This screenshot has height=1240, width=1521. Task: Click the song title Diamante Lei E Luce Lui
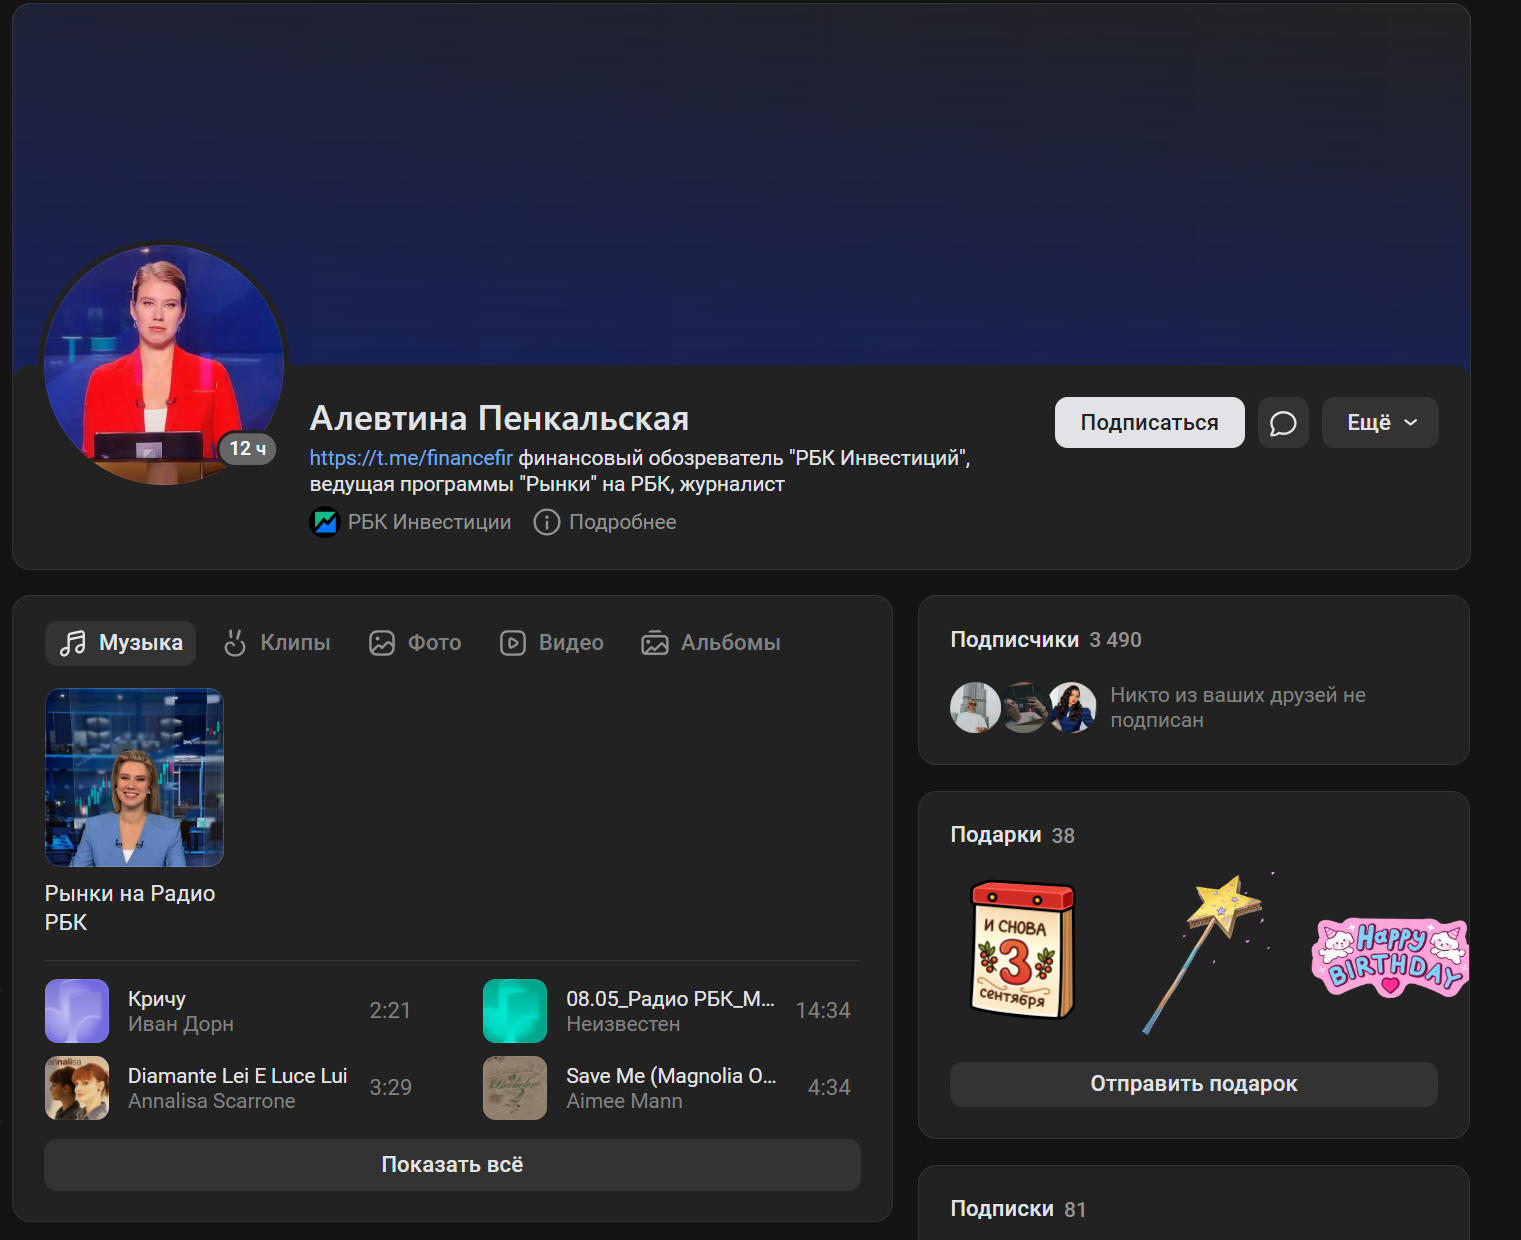point(238,1076)
